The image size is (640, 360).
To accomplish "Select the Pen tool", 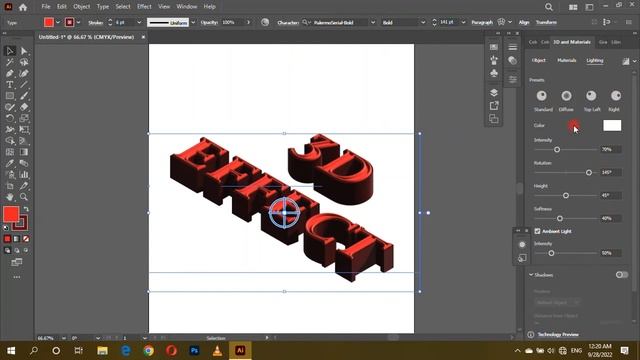I will click(x=10, y=73).
